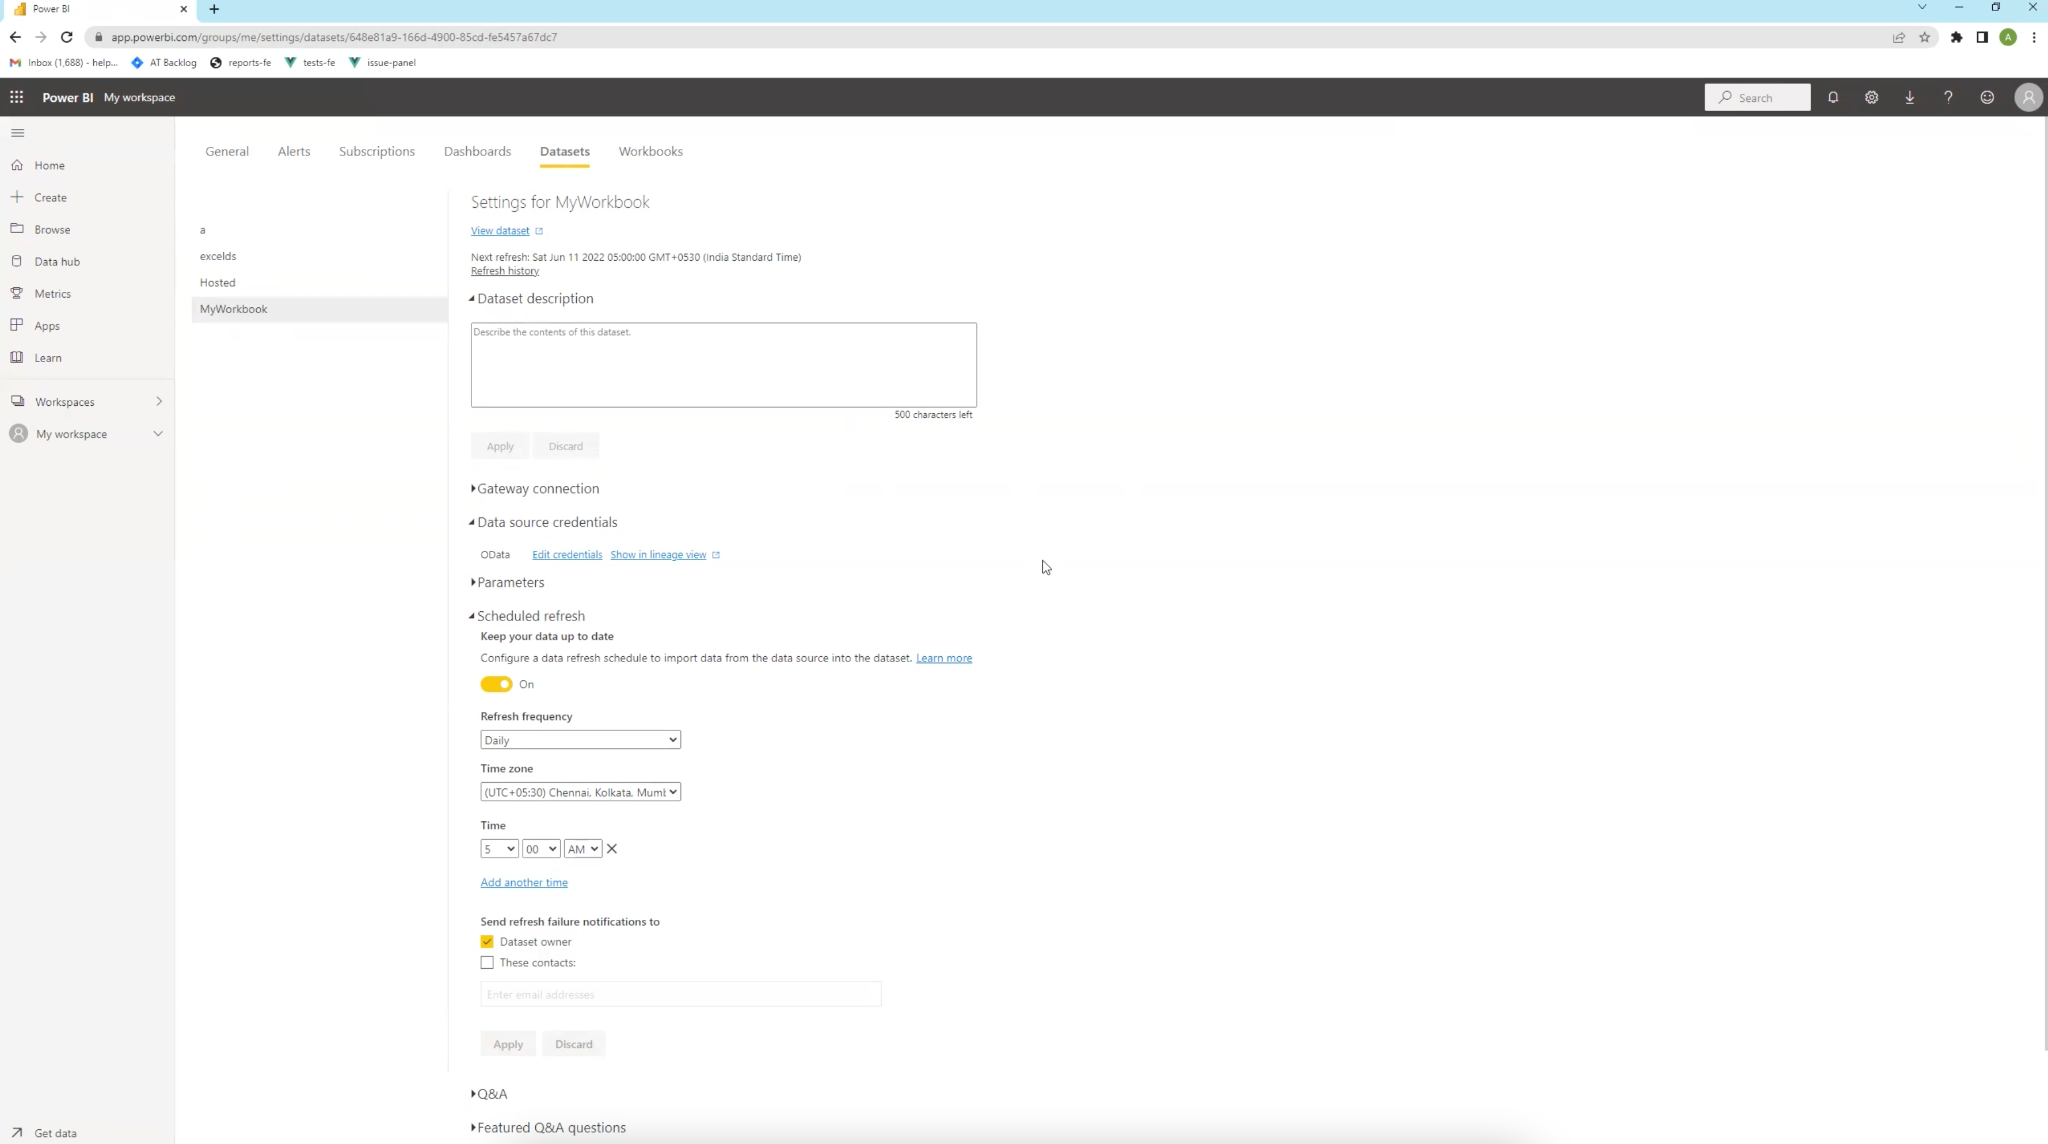Click Add another time link
Image resolution: width=2048 pixels, height=1144 pixels.
(x=524, y=882)
